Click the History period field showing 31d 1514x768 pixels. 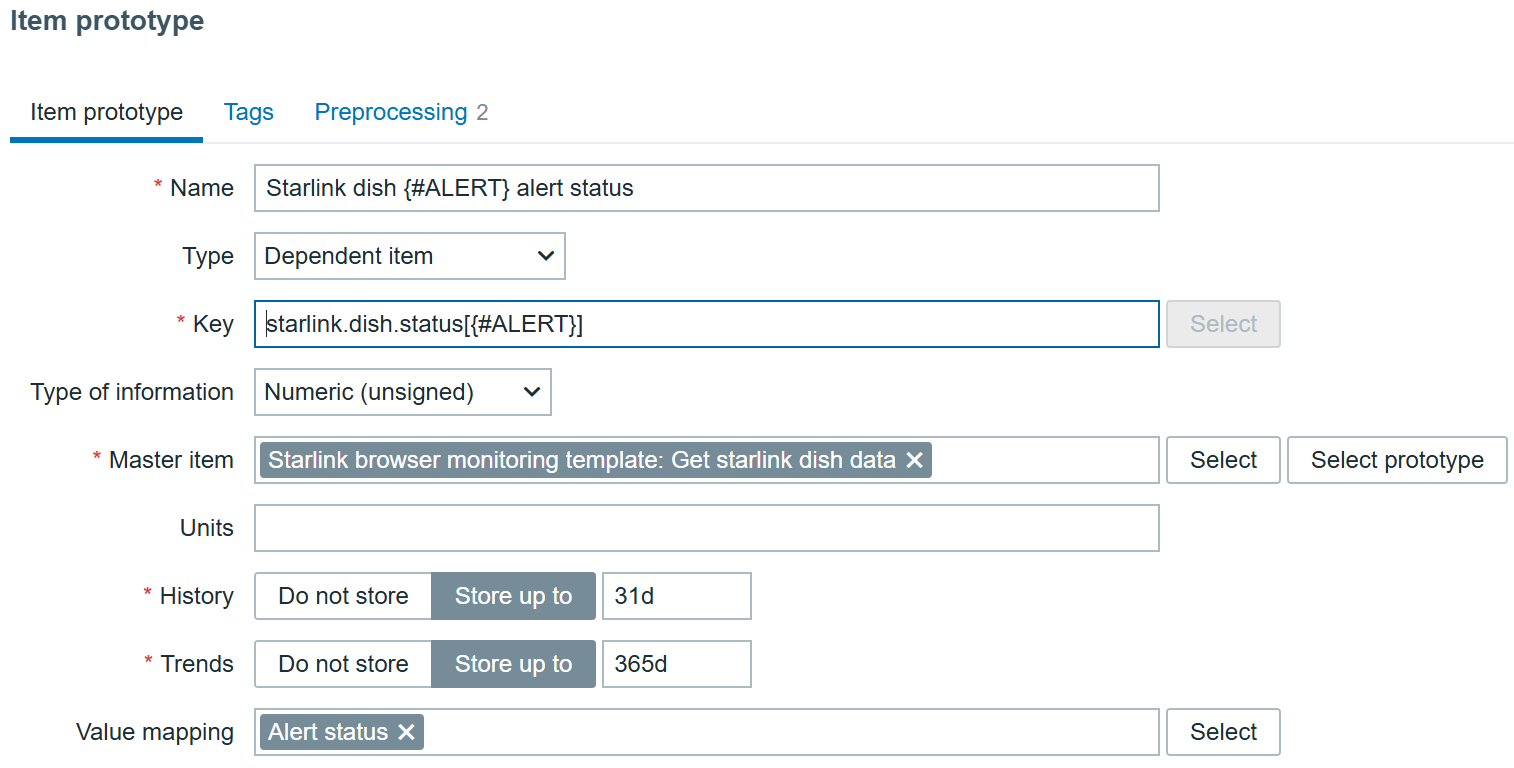click(x=676, y=596)
